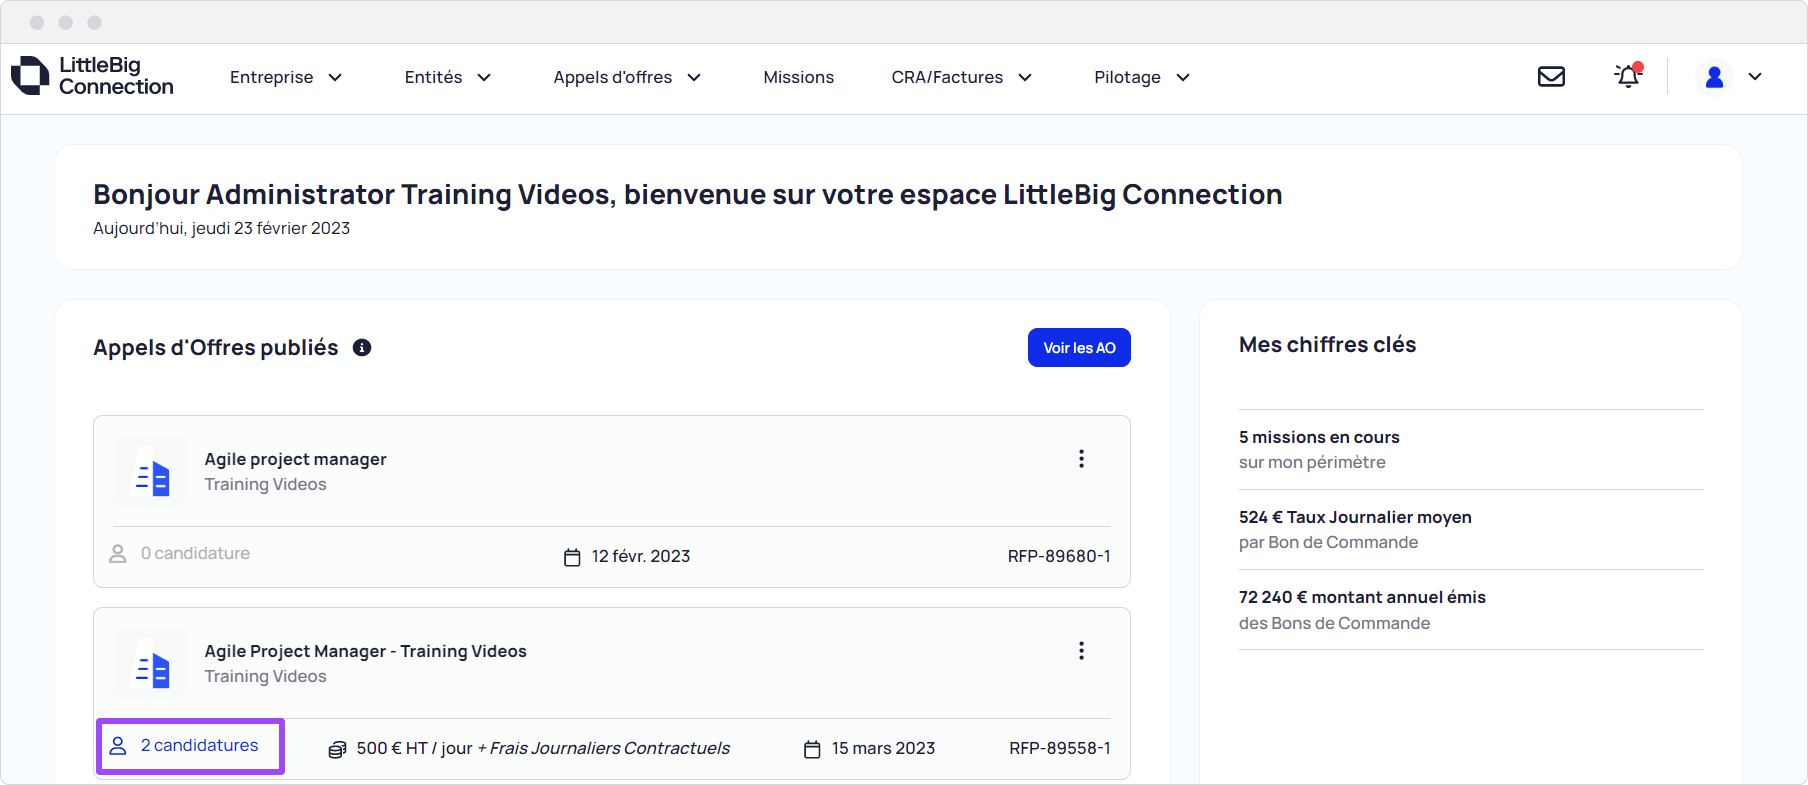Screen dimensions: 1808x785
Task: Click 500 € HT / jour rate text
Action: 414,748
